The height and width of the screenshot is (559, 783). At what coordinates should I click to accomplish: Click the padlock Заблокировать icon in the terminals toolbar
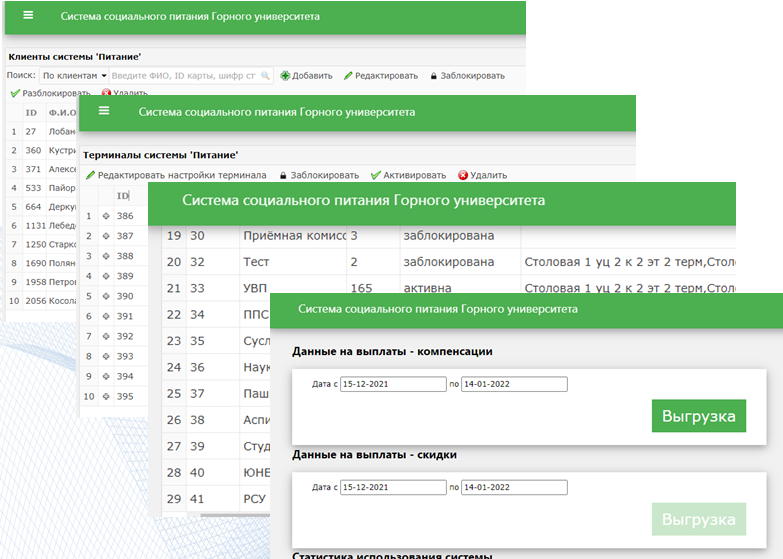point(283,175)
